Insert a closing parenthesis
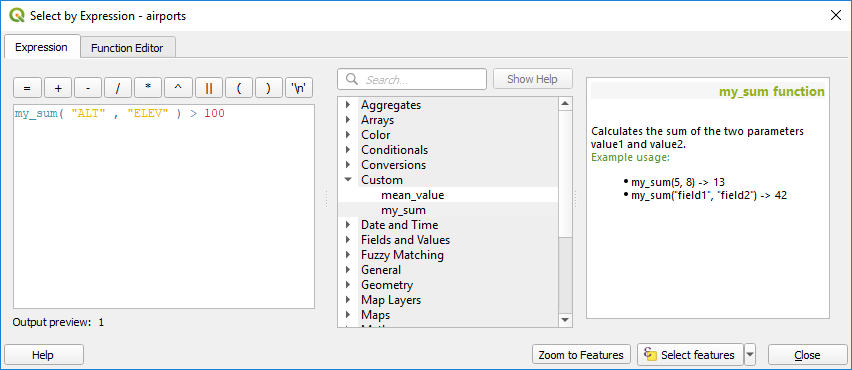 [x=269, y=88]
